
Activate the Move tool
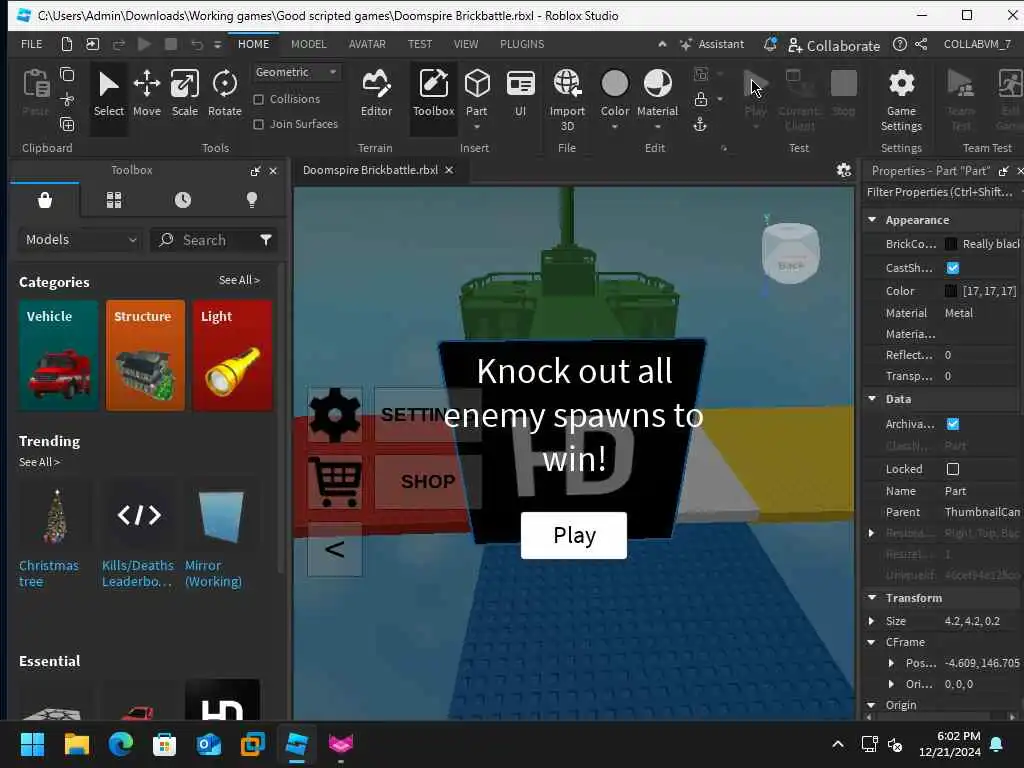click(147, 94)
